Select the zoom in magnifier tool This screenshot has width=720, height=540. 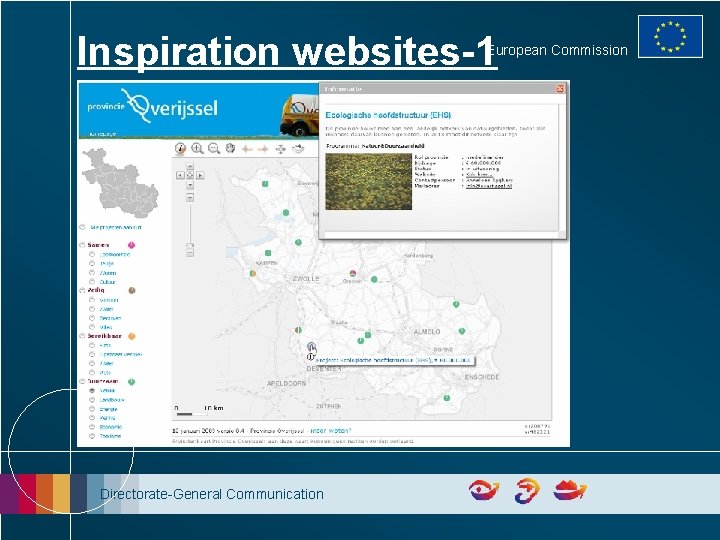tap(197, 148)
